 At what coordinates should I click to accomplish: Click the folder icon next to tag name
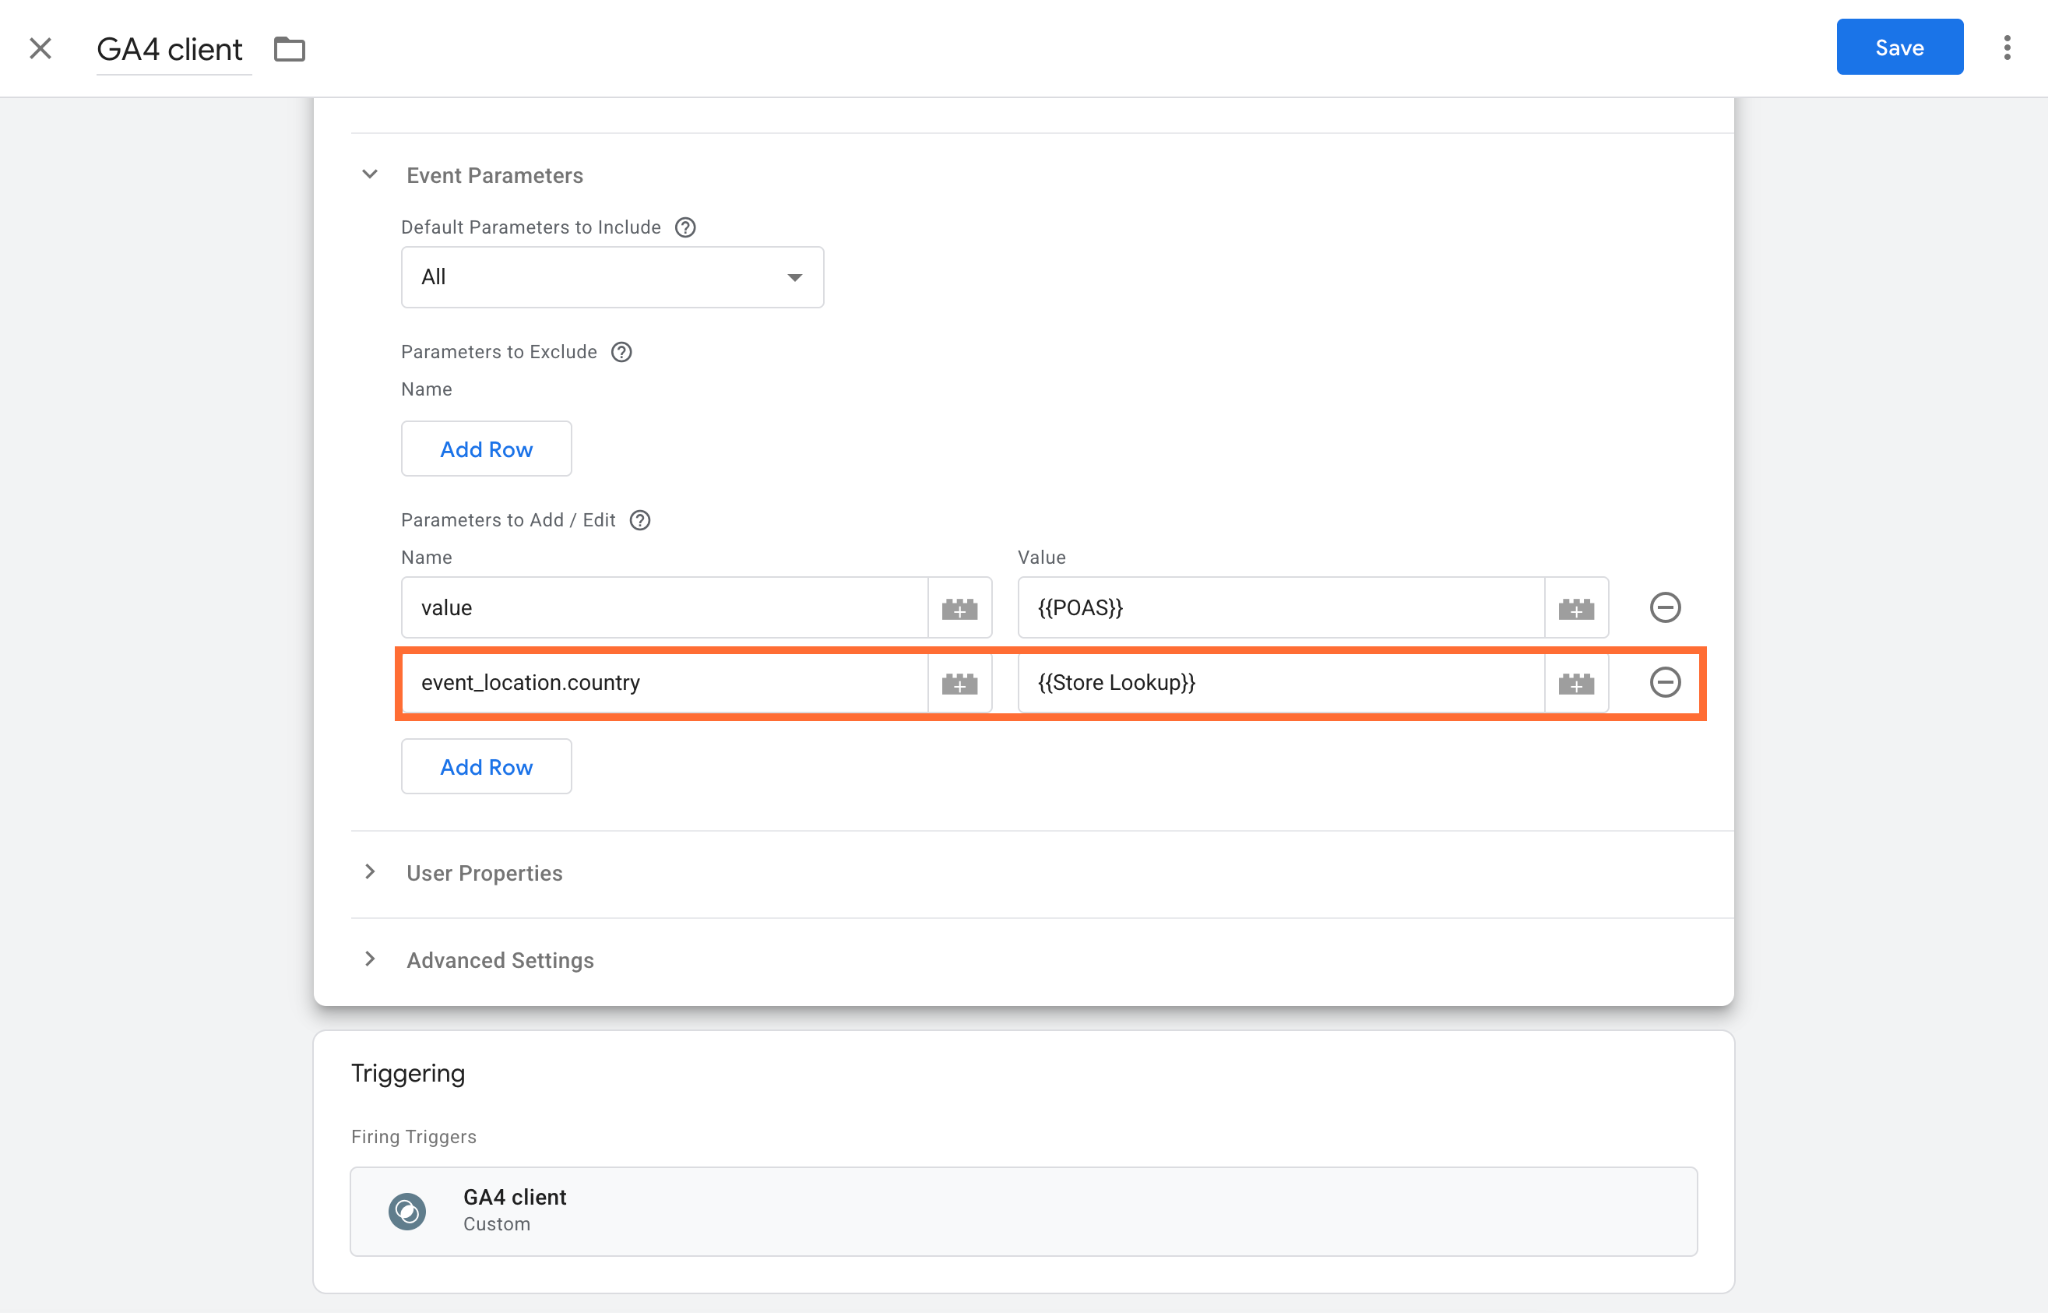point(290,48)
